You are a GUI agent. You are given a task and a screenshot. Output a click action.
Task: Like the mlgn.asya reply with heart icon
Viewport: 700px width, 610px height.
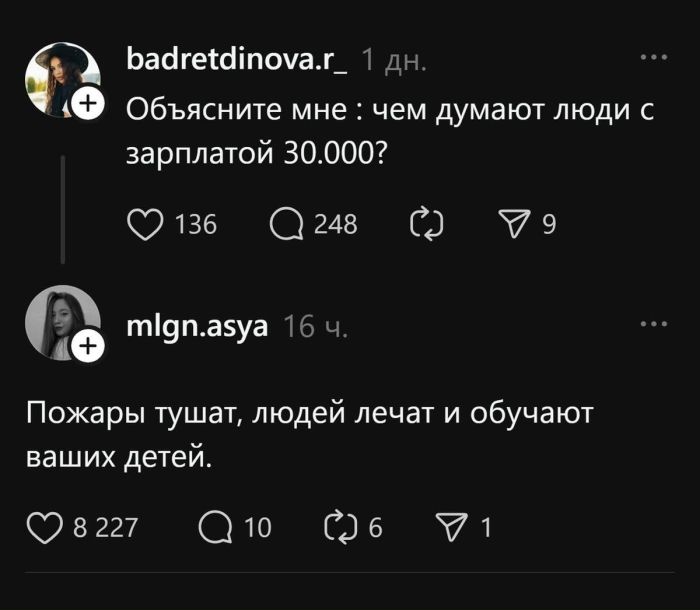[x=45, y=526]
